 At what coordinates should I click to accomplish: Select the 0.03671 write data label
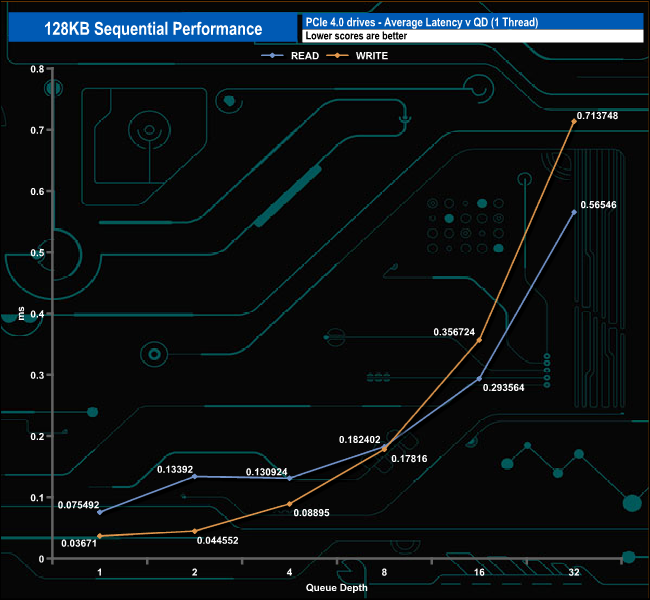(x=79, y=543)
